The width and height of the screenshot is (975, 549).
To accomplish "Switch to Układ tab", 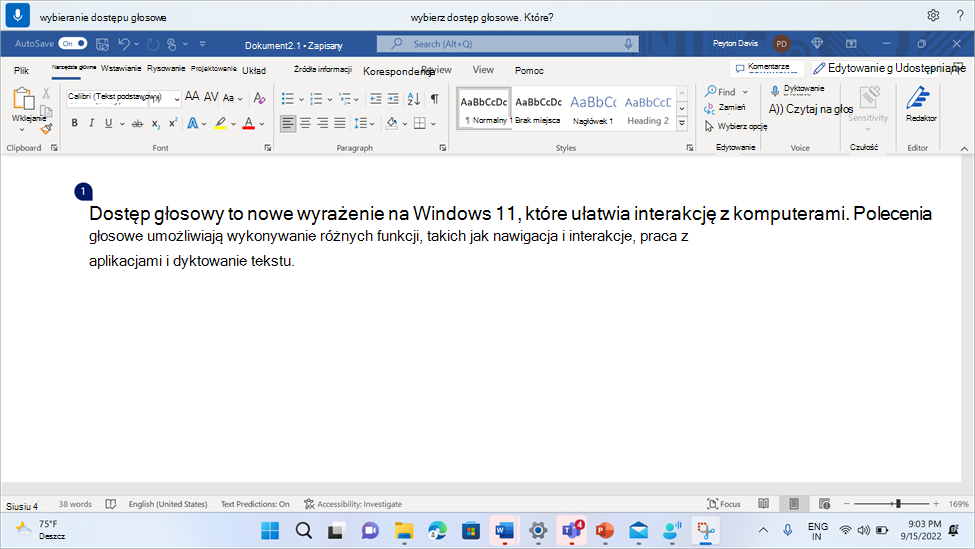I will pos(254,70).
